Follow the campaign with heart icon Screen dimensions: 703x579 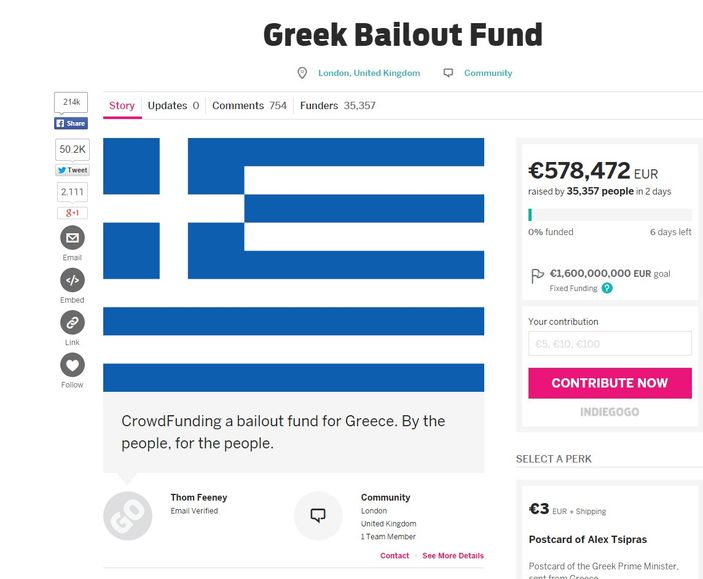[x=72, y=365]
